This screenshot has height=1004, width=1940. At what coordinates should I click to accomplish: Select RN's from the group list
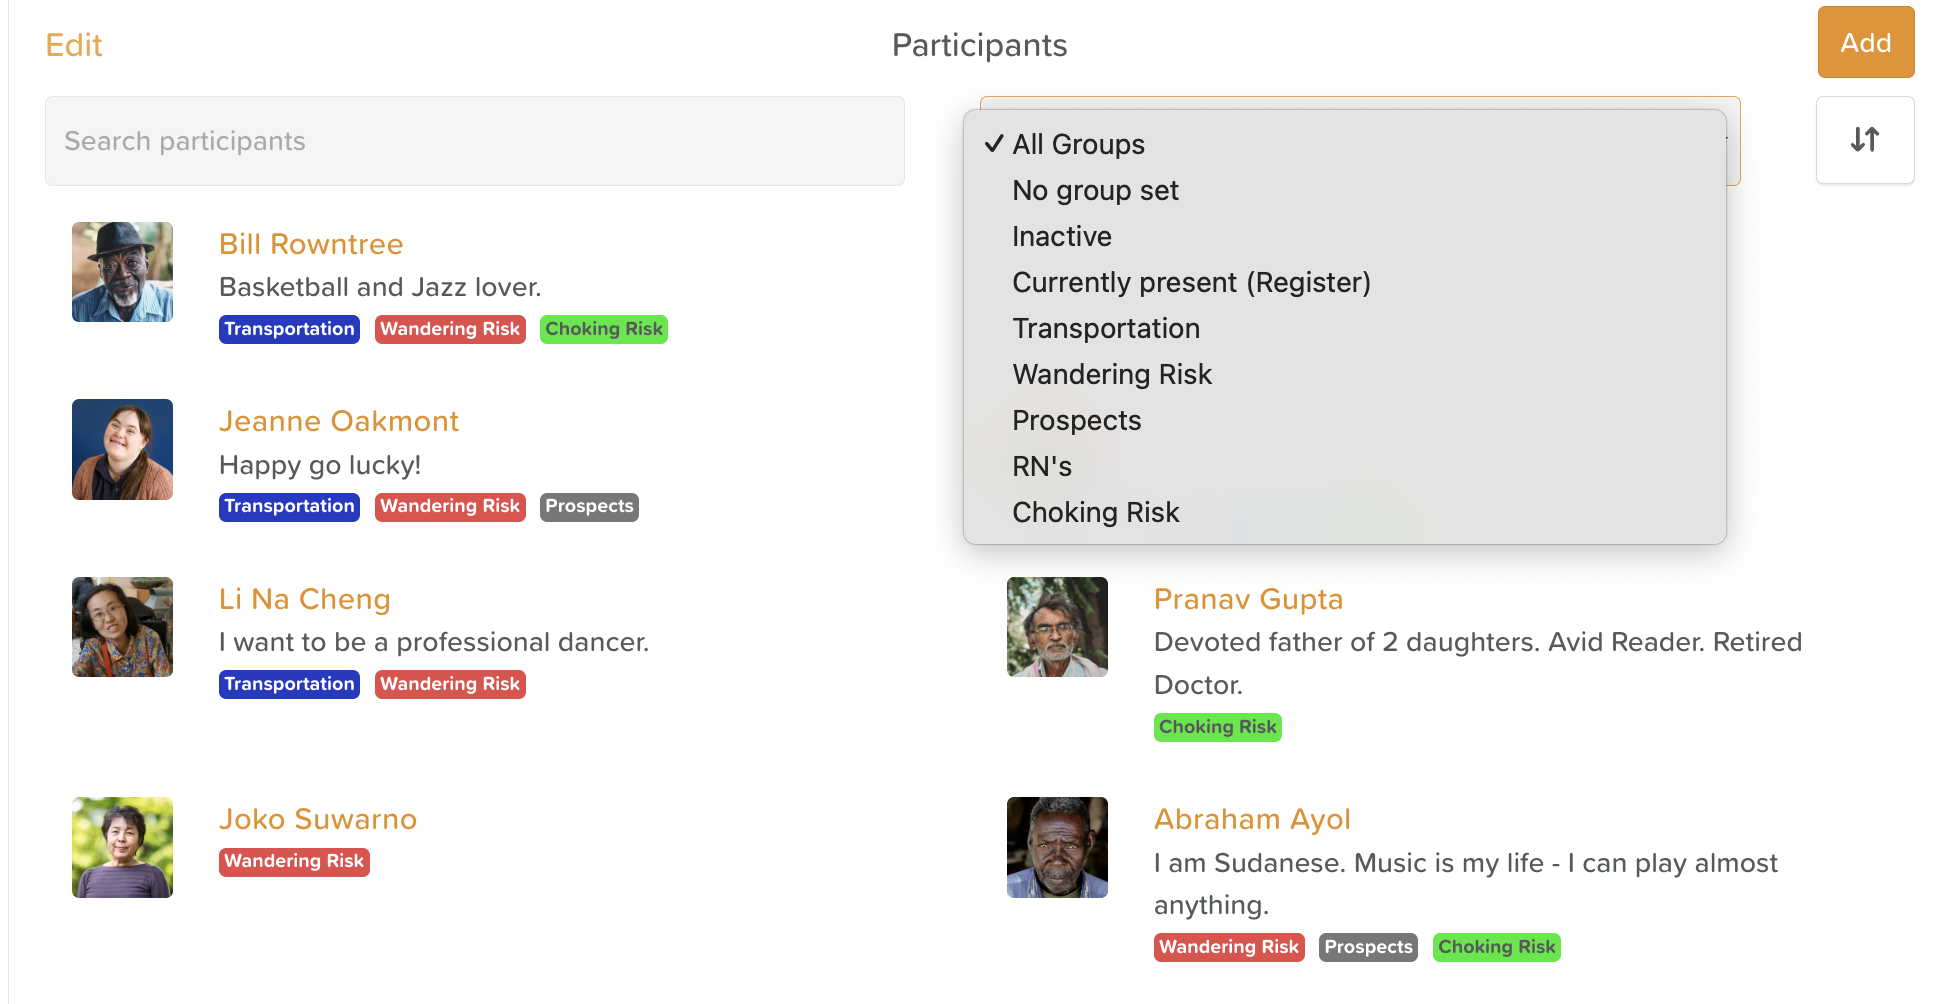pos(1041,467)
